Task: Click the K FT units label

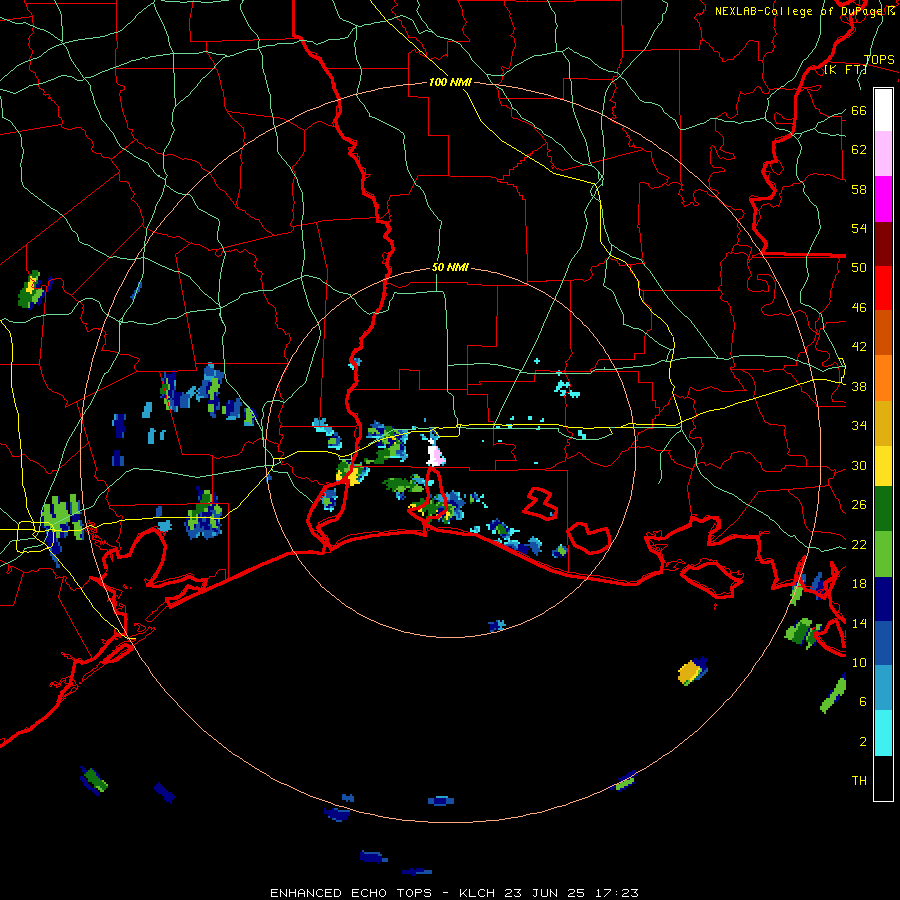Action: [845, 70]
